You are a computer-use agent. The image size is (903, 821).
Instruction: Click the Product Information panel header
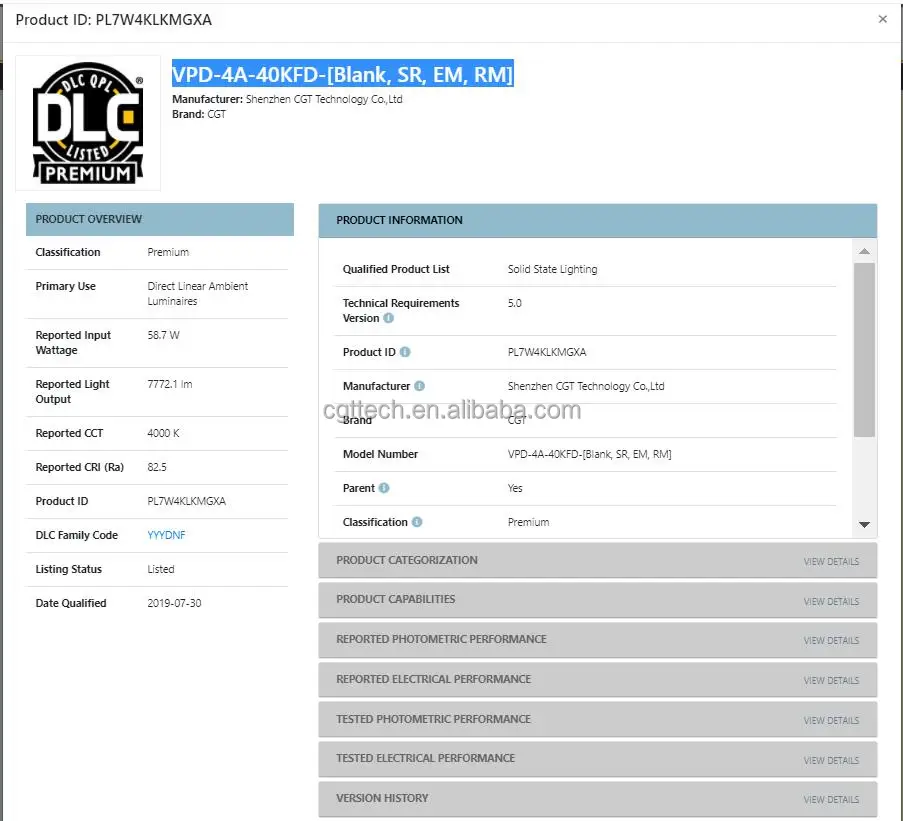pyautogui.click(x=597, y=221)
